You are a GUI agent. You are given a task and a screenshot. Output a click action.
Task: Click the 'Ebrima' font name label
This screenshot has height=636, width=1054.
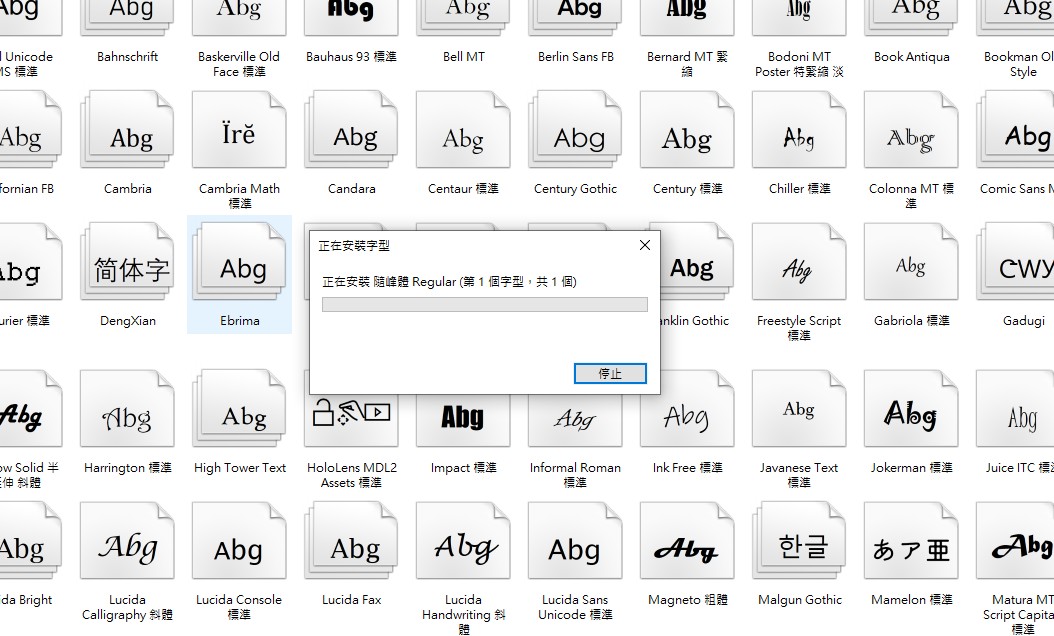239,321
